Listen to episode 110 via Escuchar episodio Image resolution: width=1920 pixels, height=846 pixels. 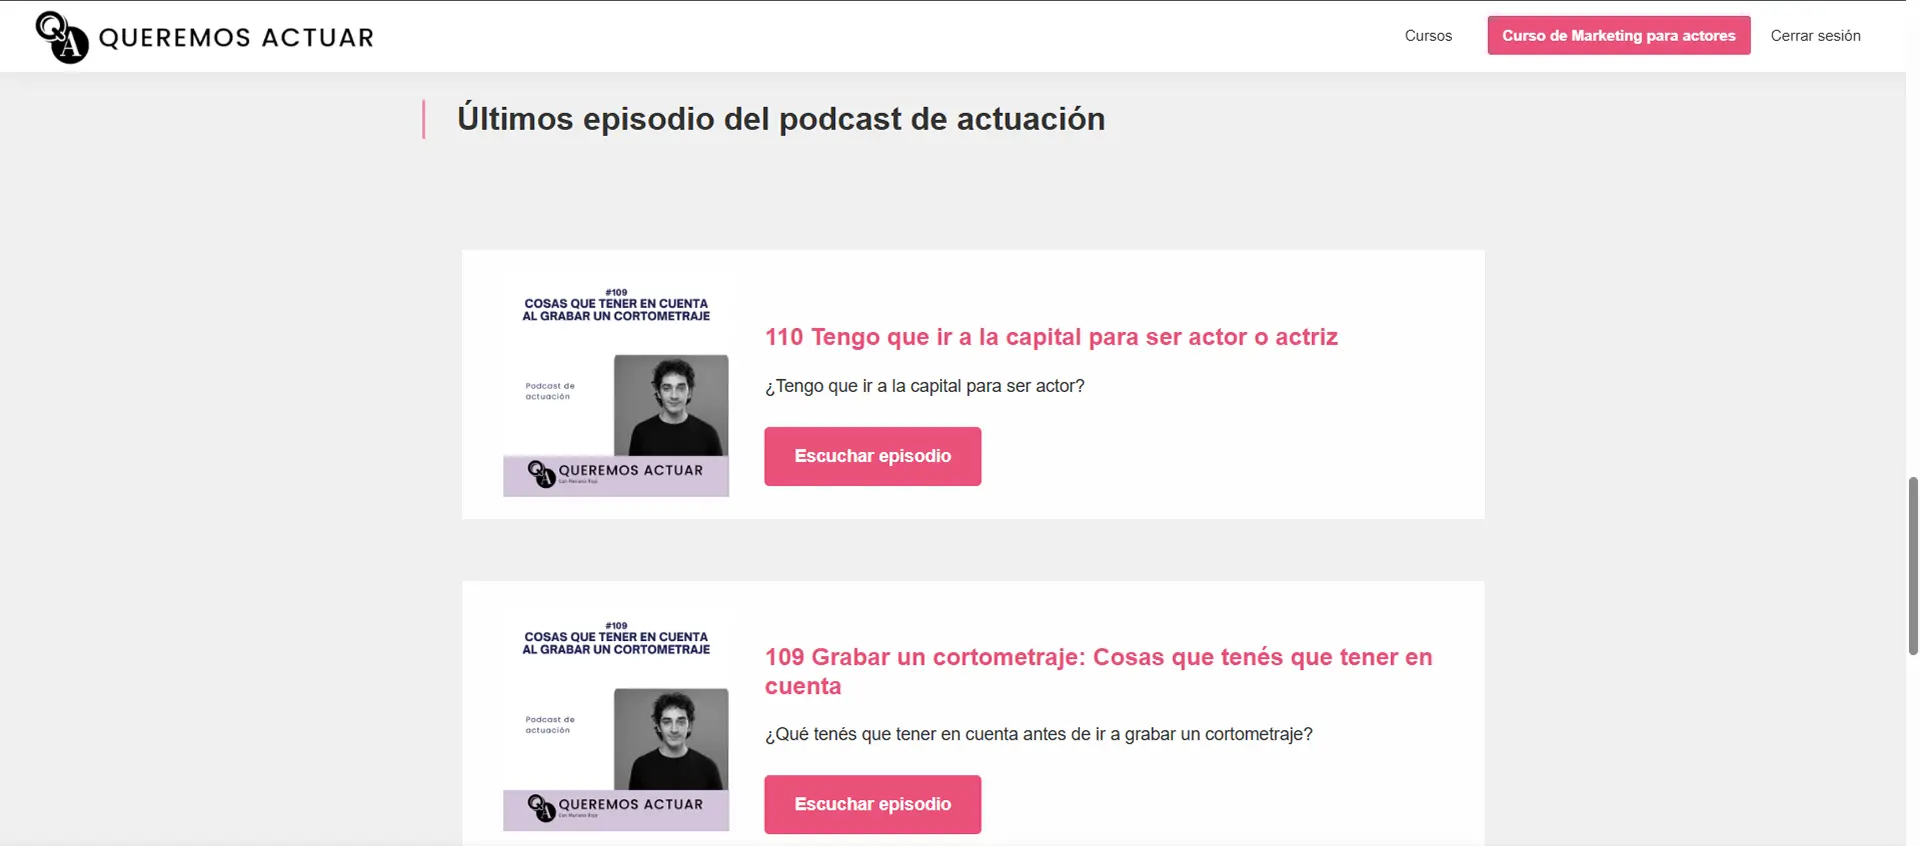pos(872,456)
